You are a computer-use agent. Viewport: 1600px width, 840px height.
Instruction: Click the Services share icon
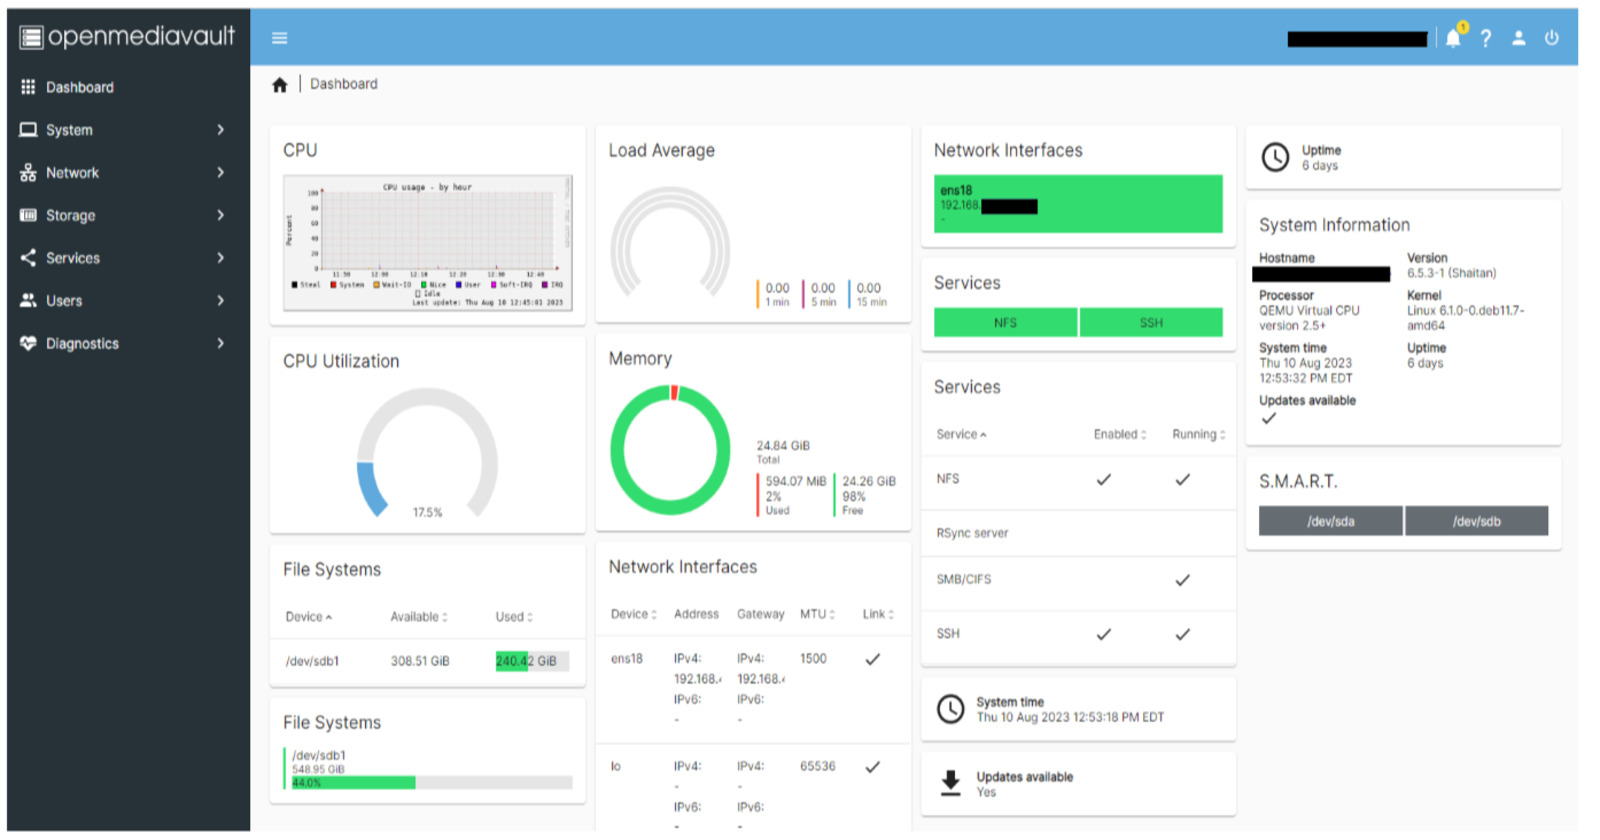pyautogui.click(x=28, y=258)
